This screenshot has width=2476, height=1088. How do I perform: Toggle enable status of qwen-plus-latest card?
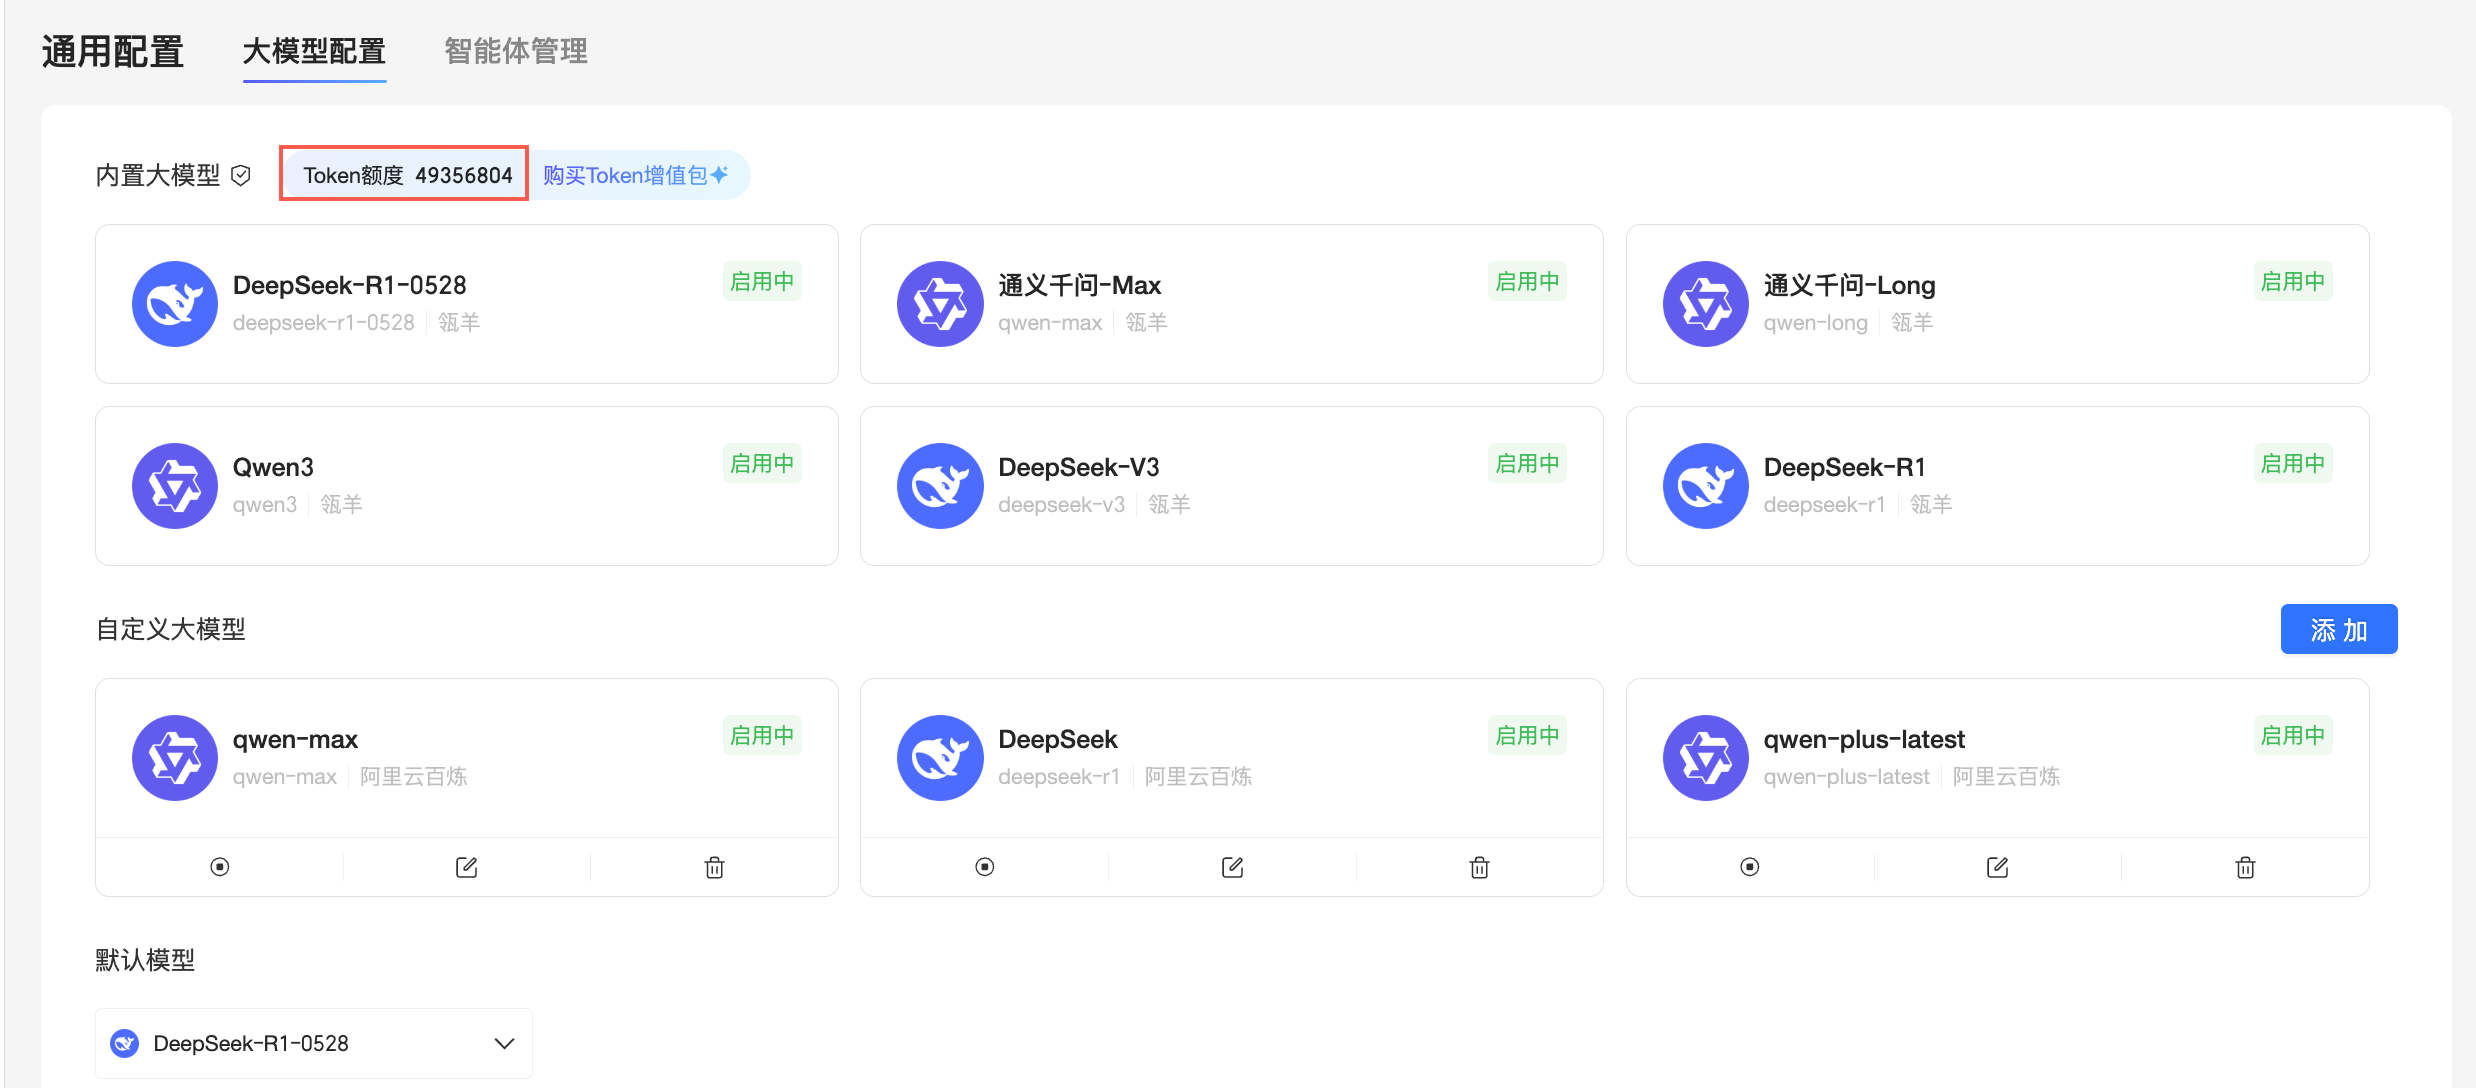click(x=1750, y=867)
